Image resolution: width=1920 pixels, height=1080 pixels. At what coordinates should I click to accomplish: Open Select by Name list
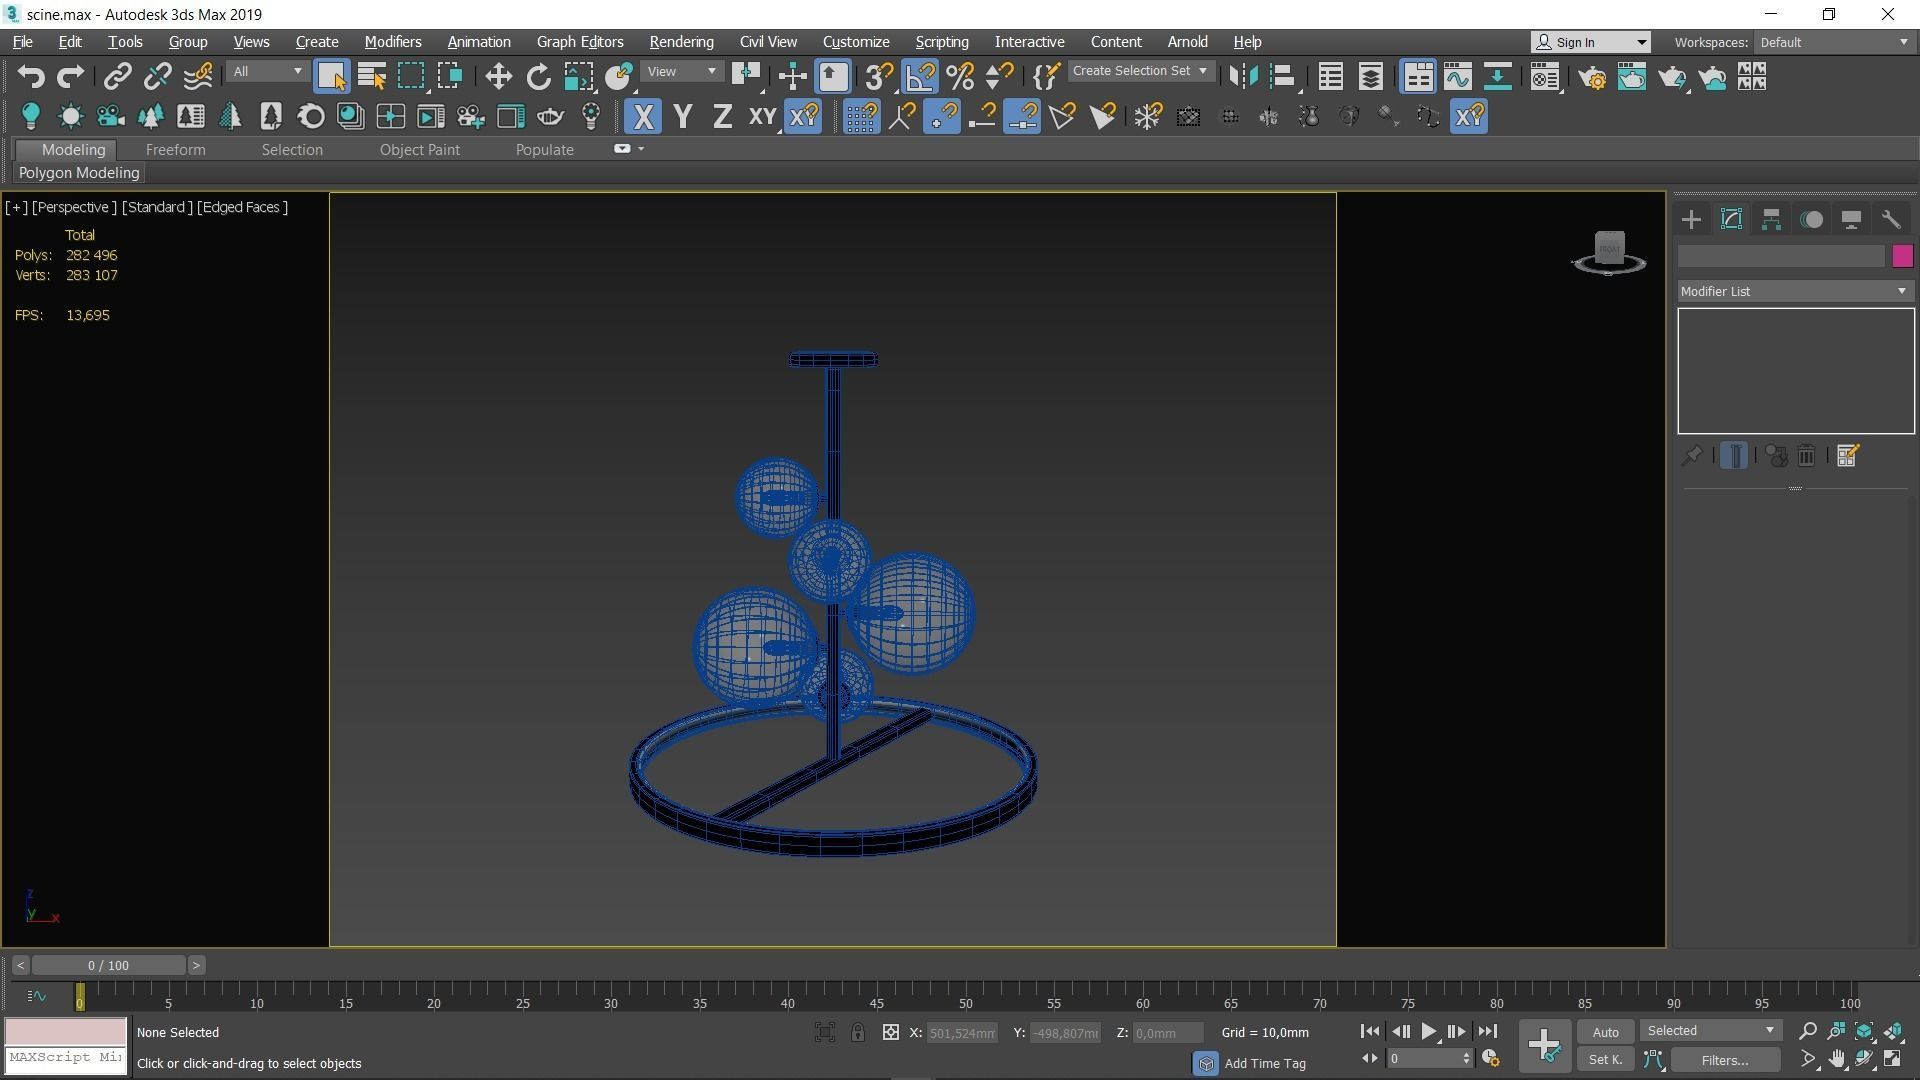pyautogui.click(x=371, y=77)
